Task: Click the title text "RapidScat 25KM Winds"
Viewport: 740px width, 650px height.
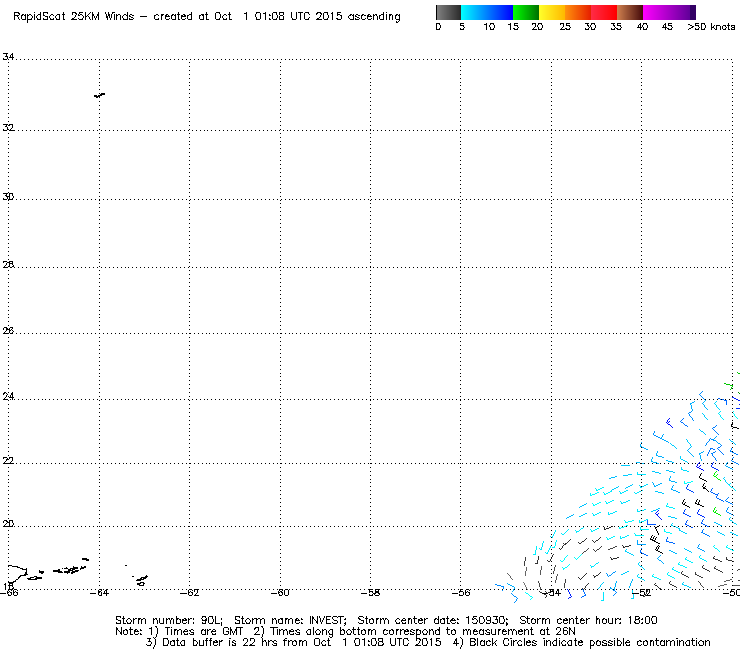Action: [74, 17]
